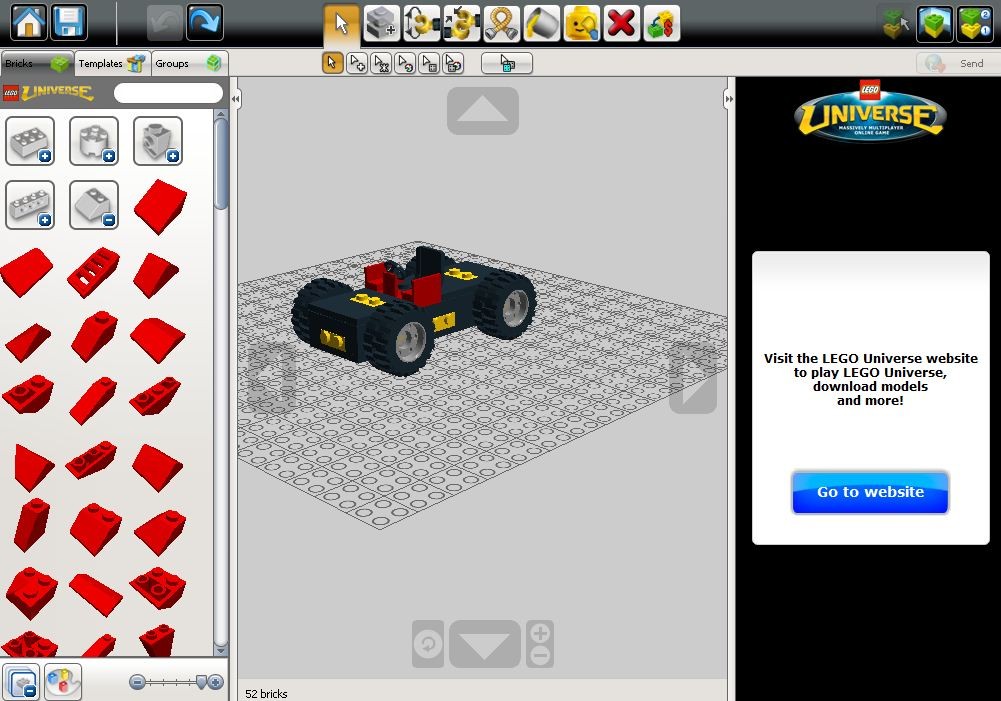Activate the Paint bucket tool

[541, 22]
